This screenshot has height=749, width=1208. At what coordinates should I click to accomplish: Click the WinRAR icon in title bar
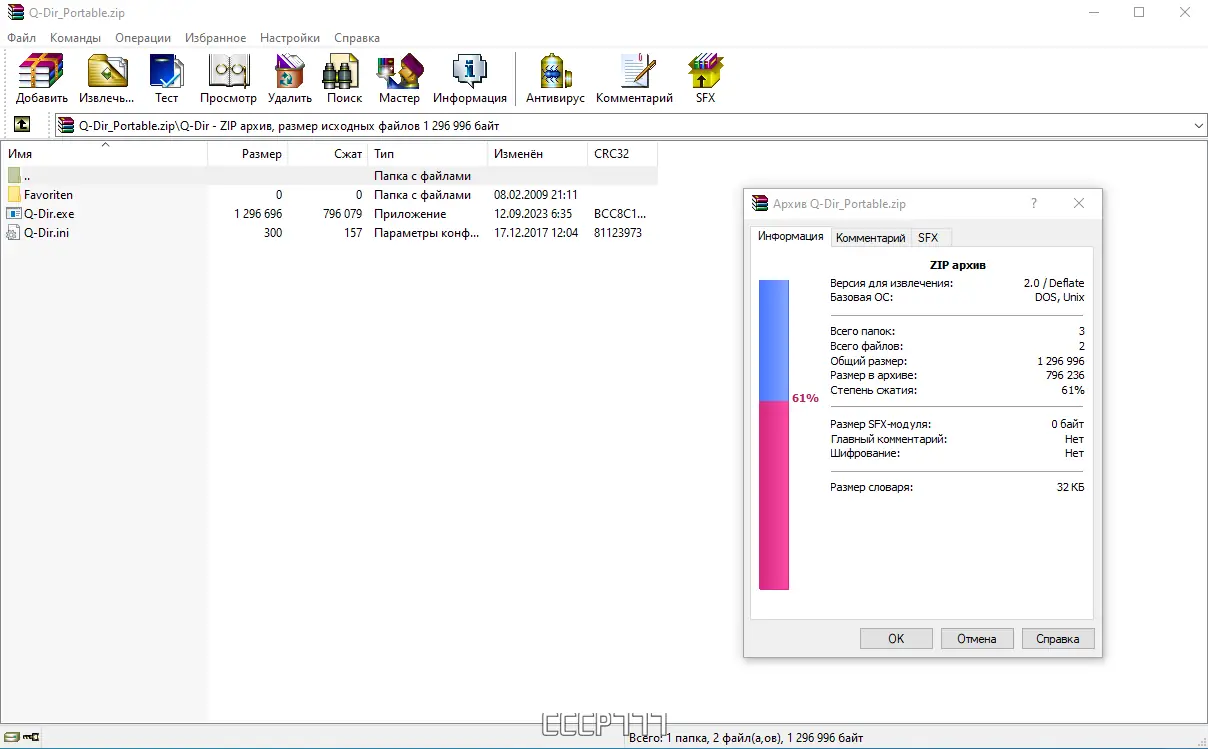14,13
